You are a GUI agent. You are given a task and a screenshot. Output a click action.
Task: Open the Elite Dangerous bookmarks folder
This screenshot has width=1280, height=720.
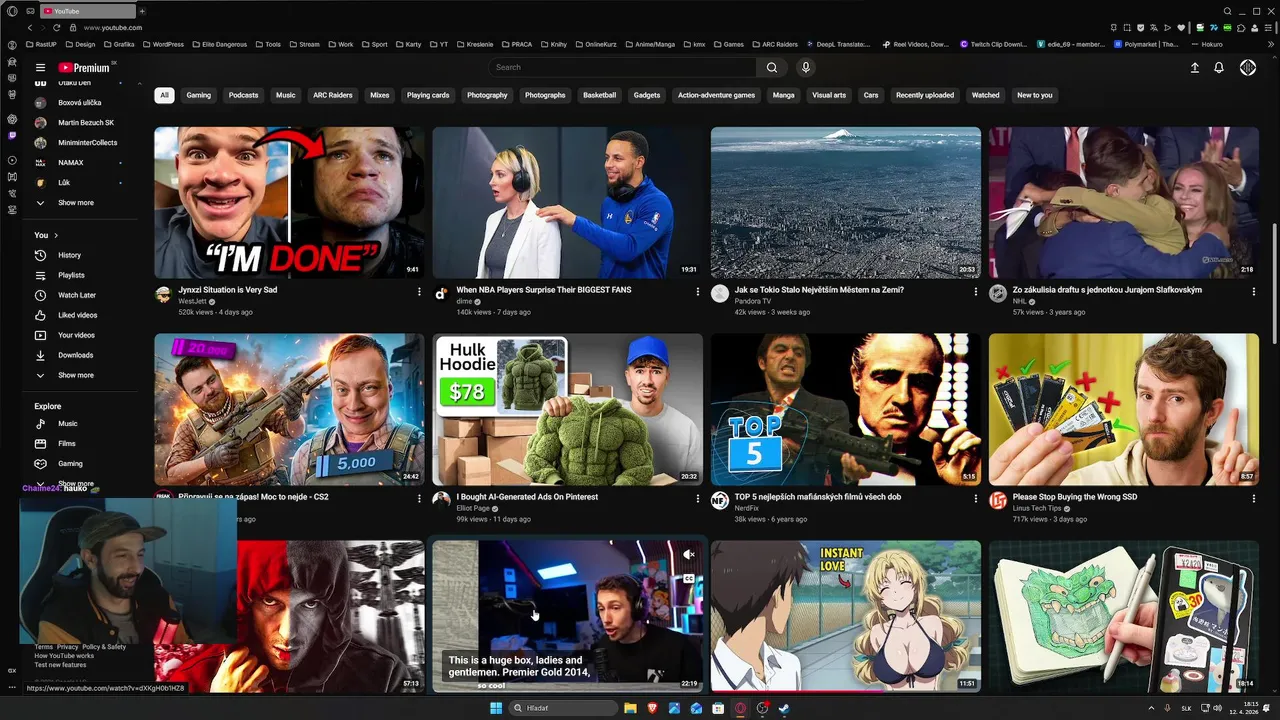pos(219,44)
